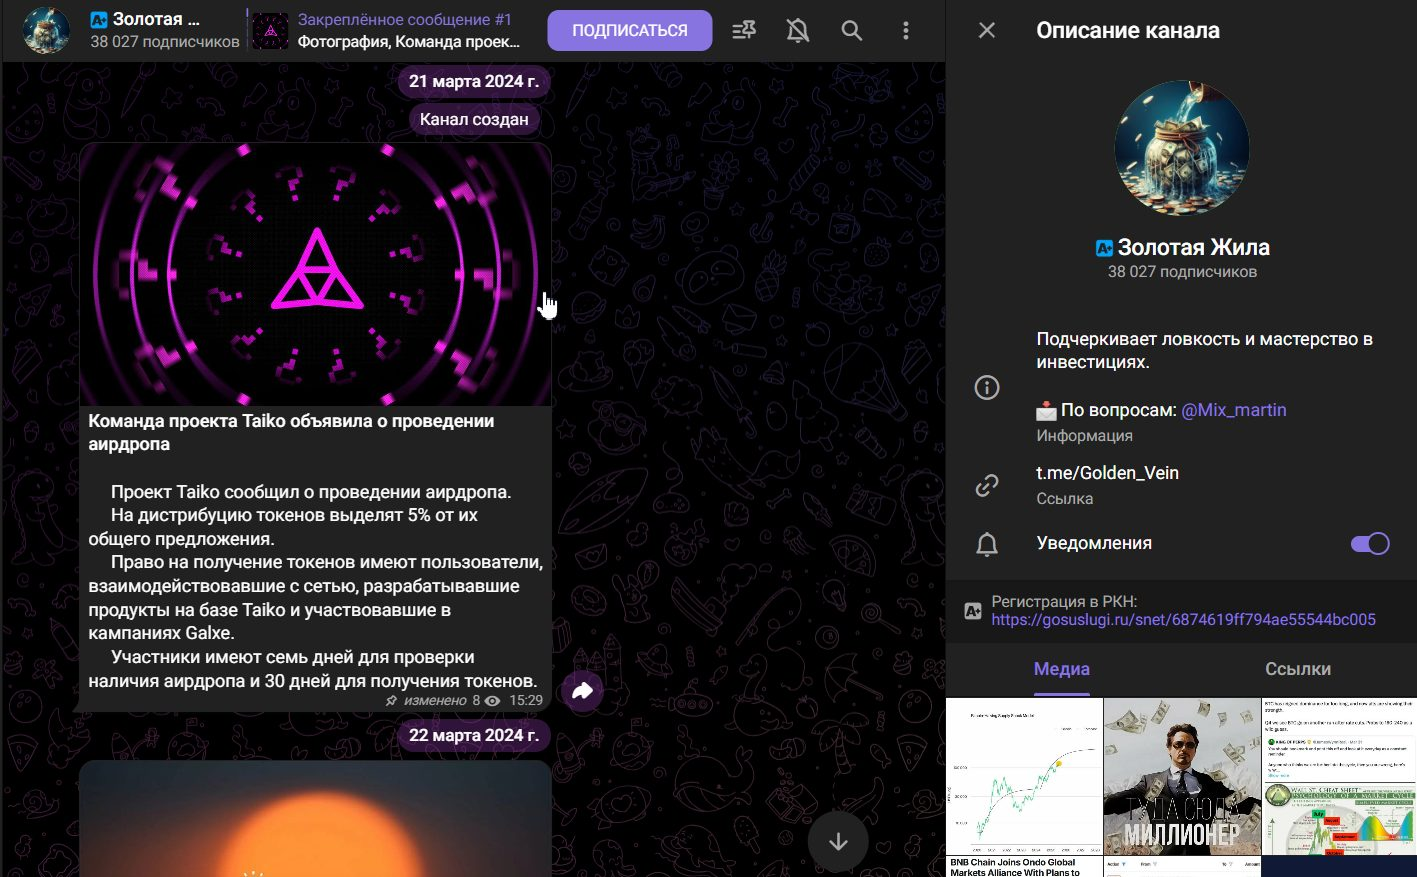Jump to latest messages with down arrow
The width and height of the screenshot is (1417, 877).
pos(838,842)
